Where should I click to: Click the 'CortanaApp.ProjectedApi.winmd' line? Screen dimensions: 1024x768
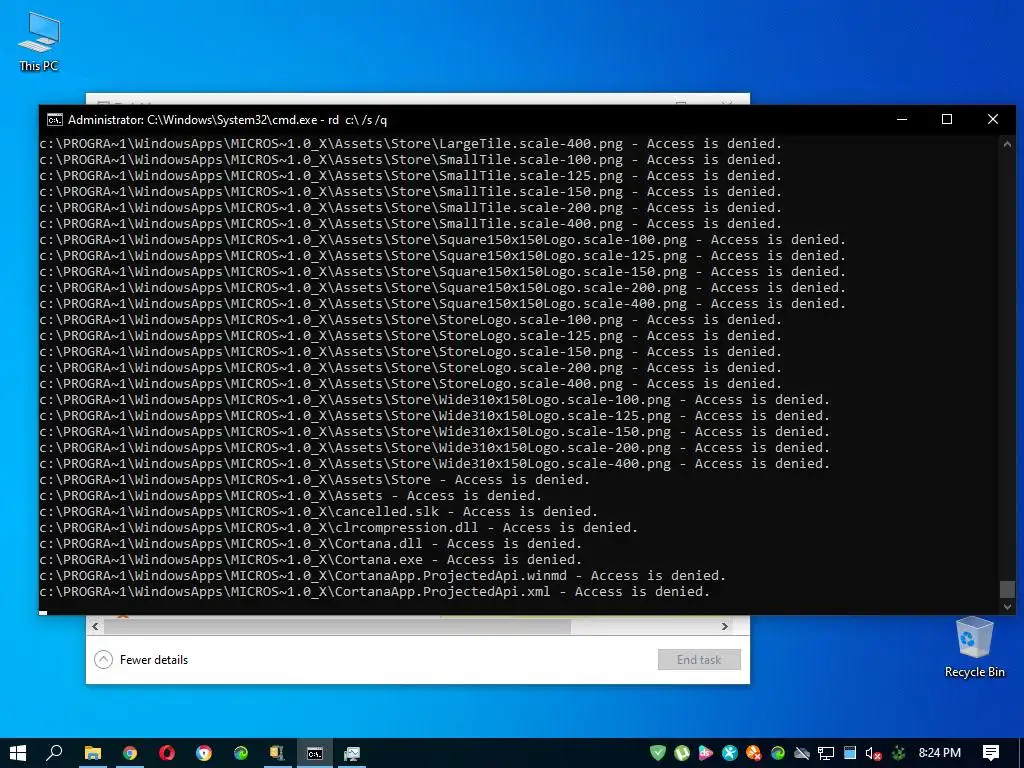tap(383, 575)
